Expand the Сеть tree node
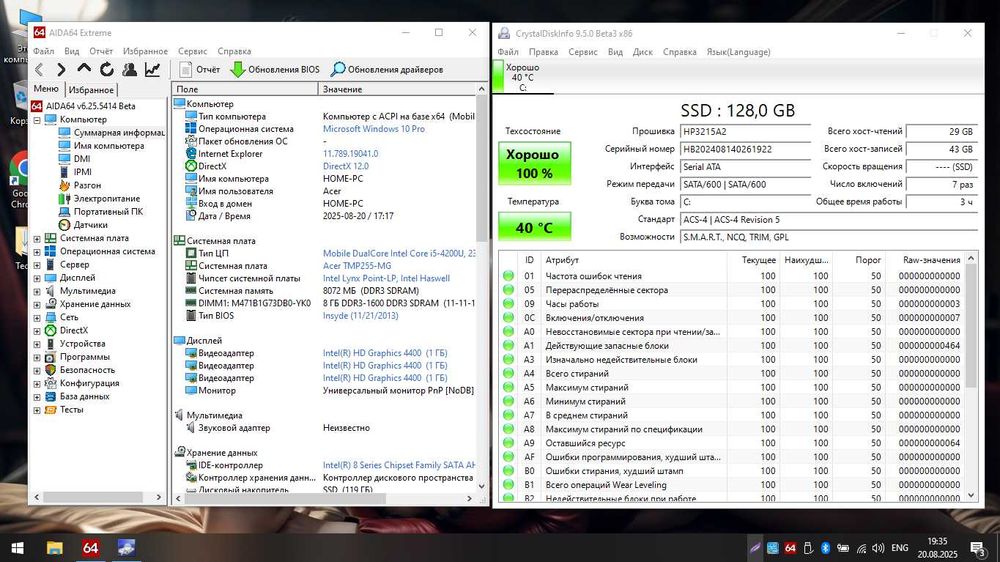1000x562 pixels. click(x=37, y=318)
